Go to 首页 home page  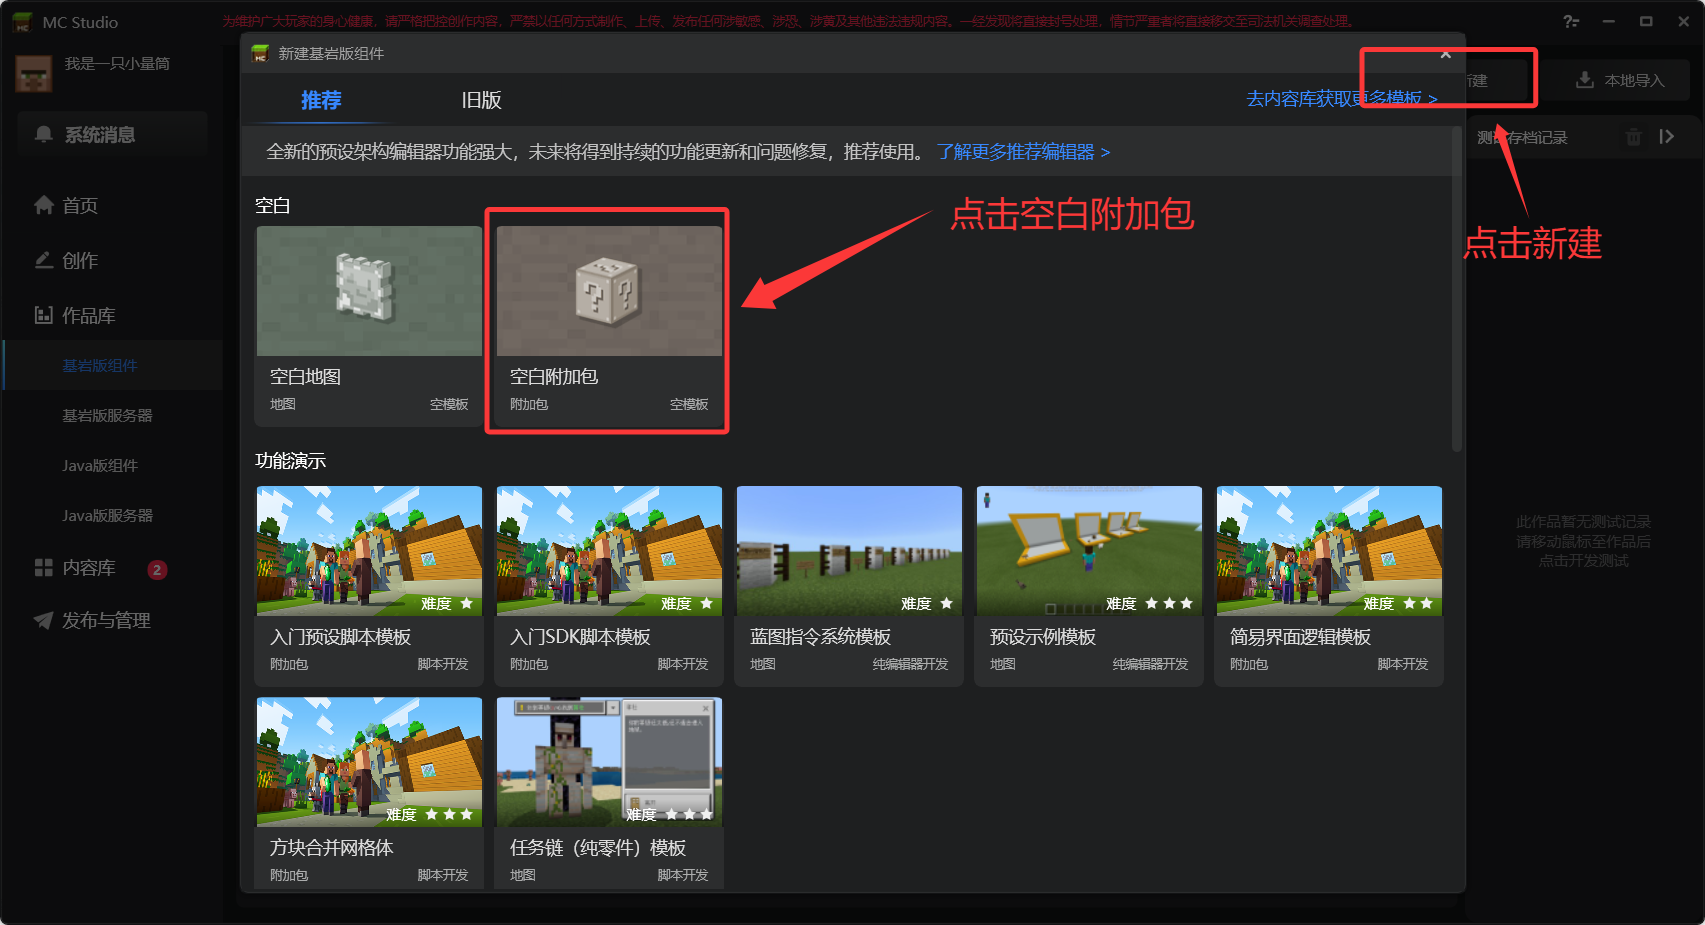[x=66, y=205]
